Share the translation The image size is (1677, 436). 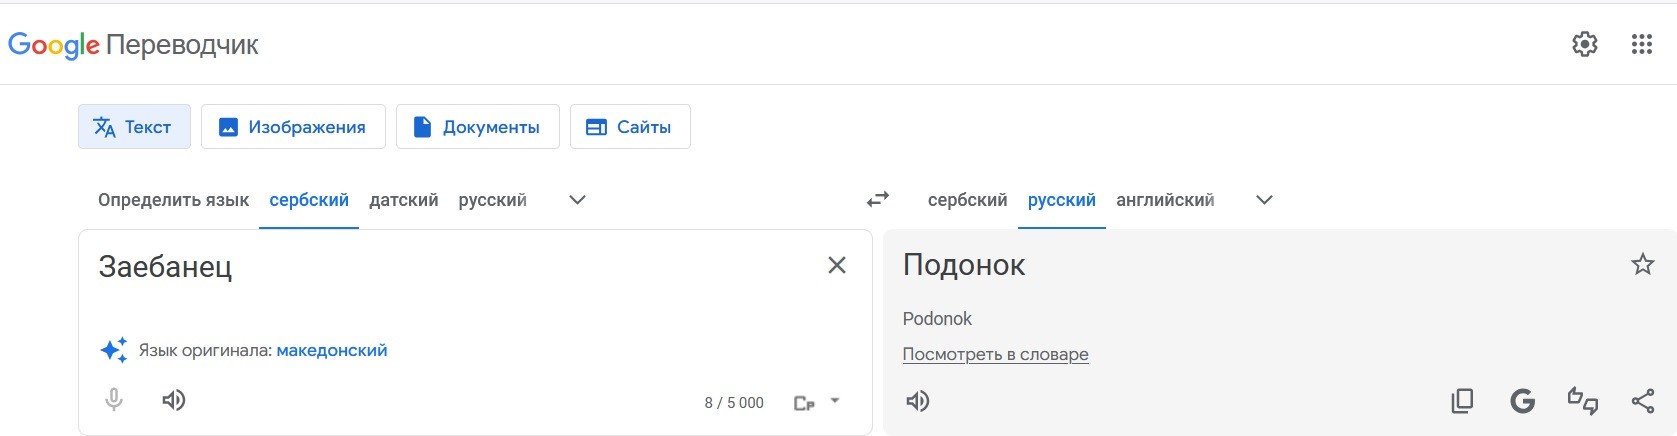[x=1642, y=402]
